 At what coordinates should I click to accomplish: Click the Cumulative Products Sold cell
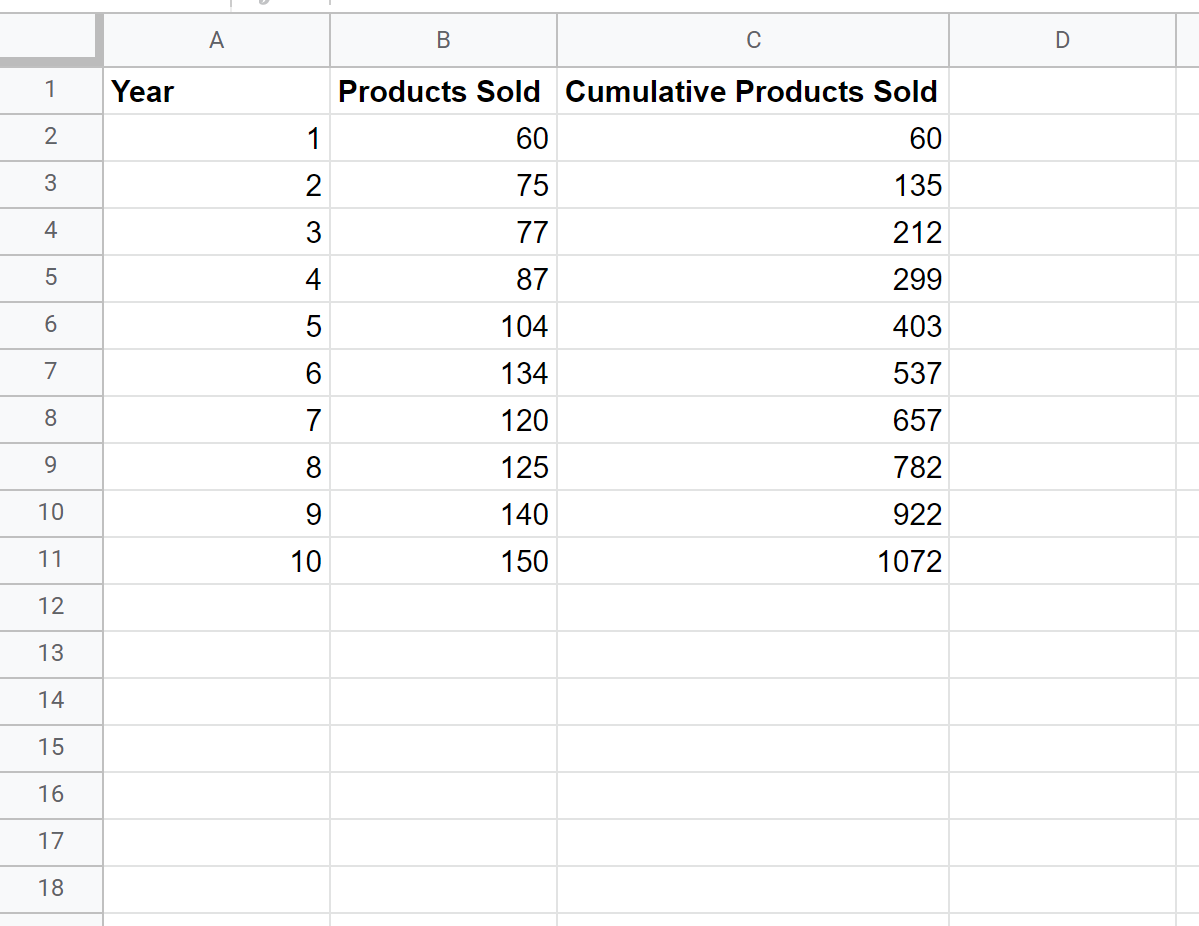[x=753, y=91]
